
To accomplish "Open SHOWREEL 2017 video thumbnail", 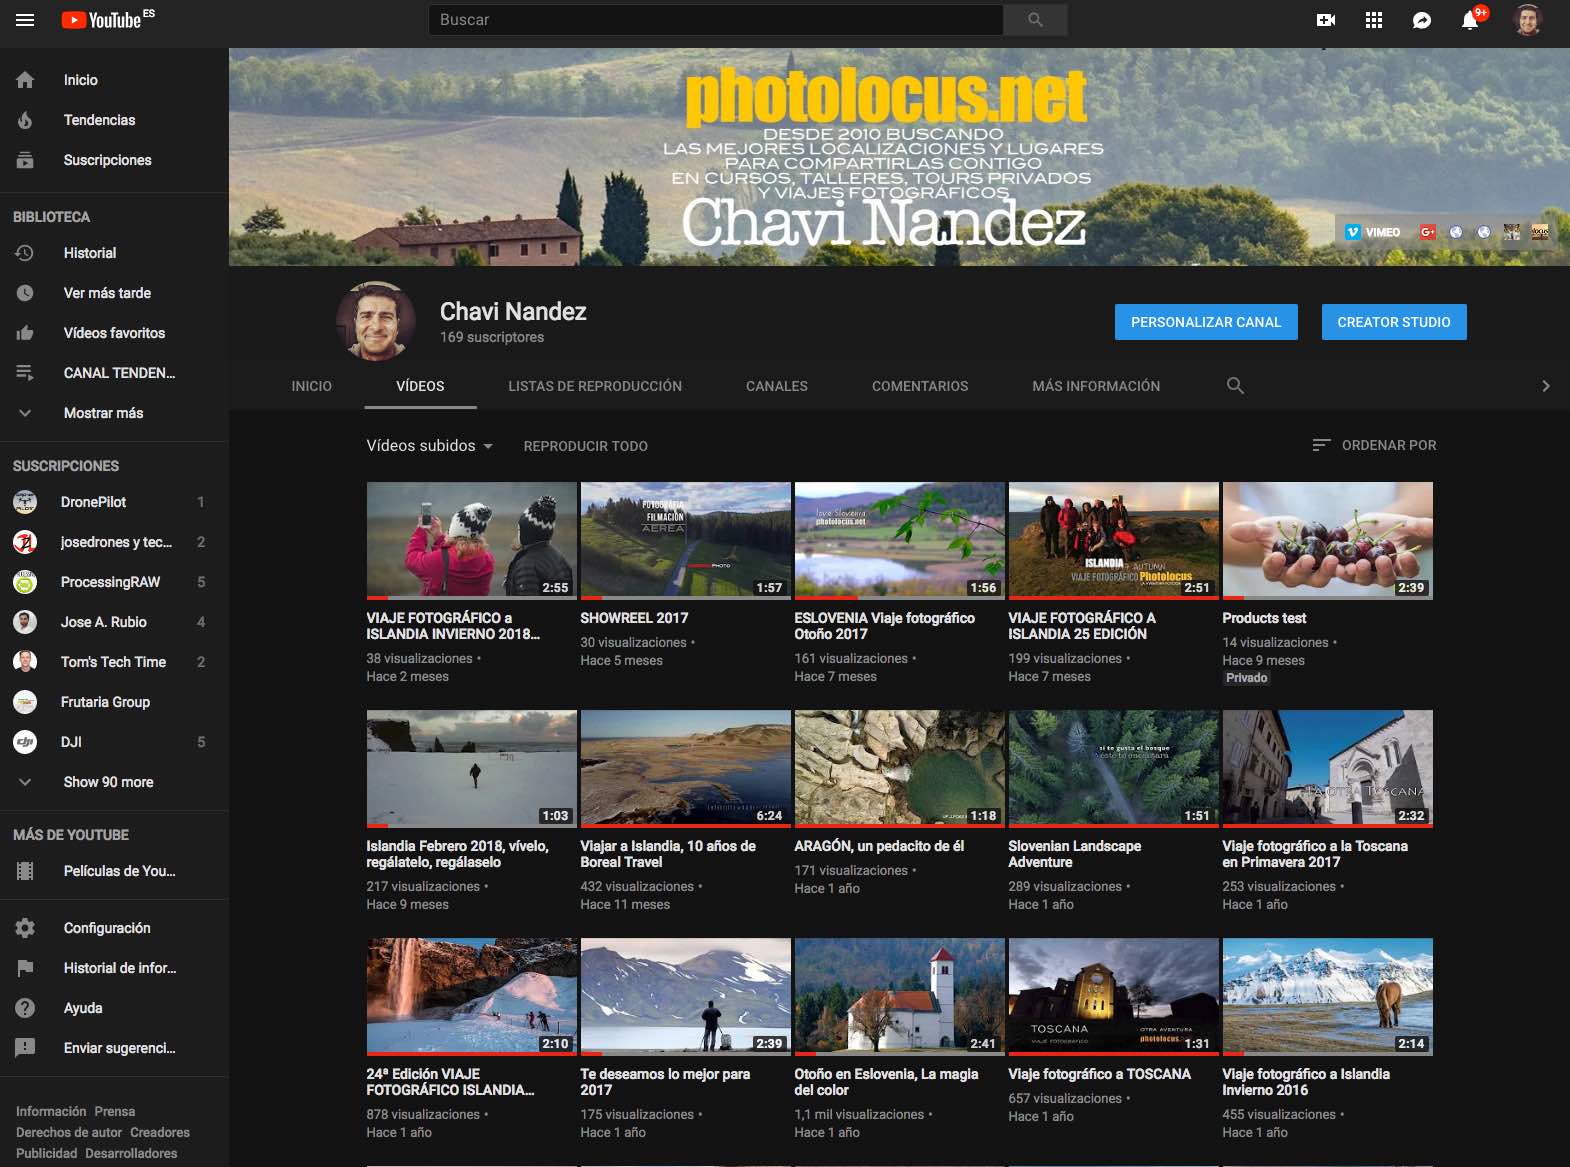I will tap(686, 541).
